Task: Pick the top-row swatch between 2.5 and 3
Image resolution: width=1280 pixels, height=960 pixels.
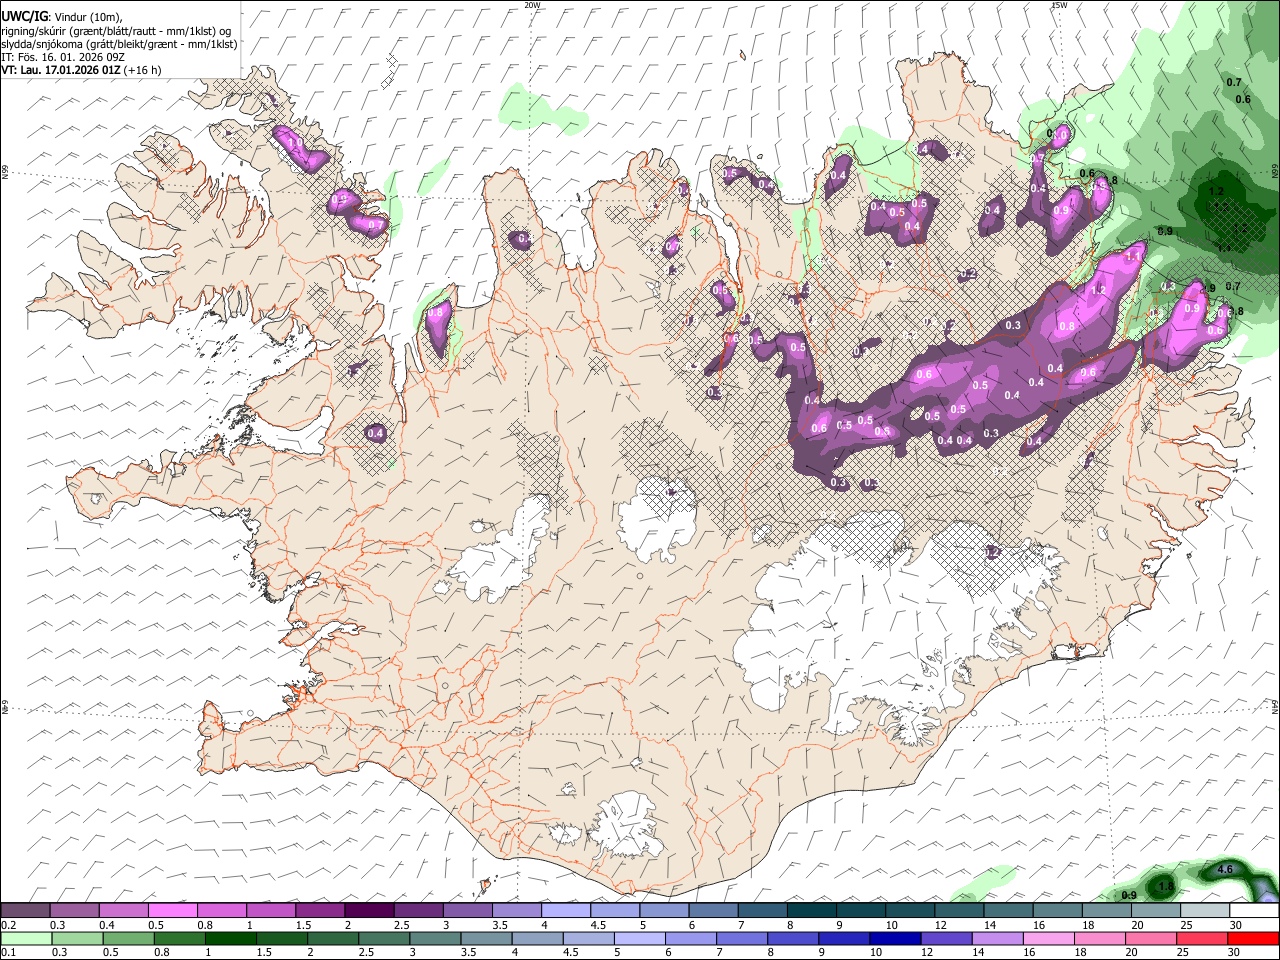Action: [x=418, y=910]
